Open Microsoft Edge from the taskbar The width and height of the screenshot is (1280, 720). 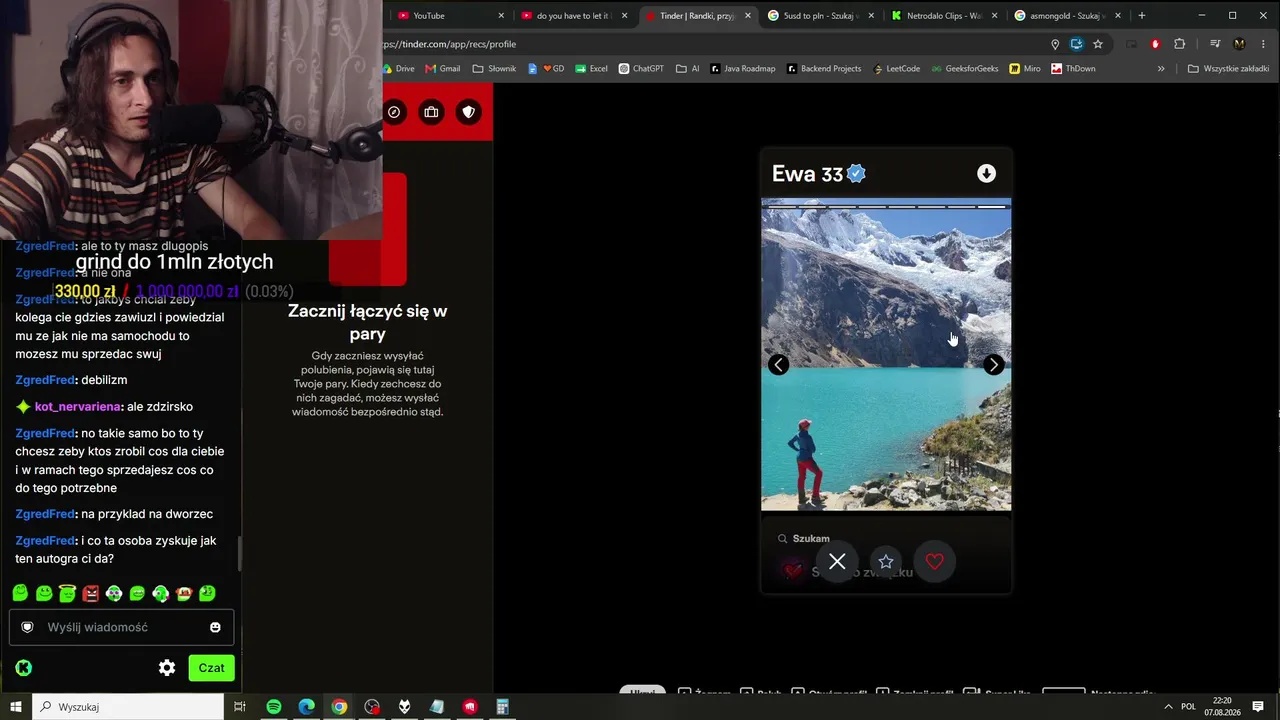tap(306, 707)
